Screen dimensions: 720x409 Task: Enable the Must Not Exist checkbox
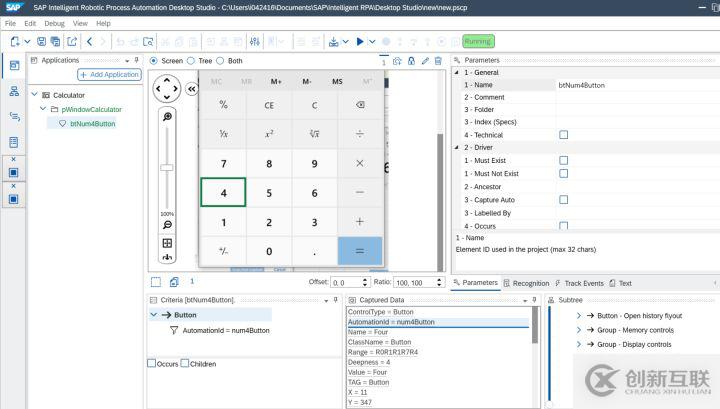564,174
